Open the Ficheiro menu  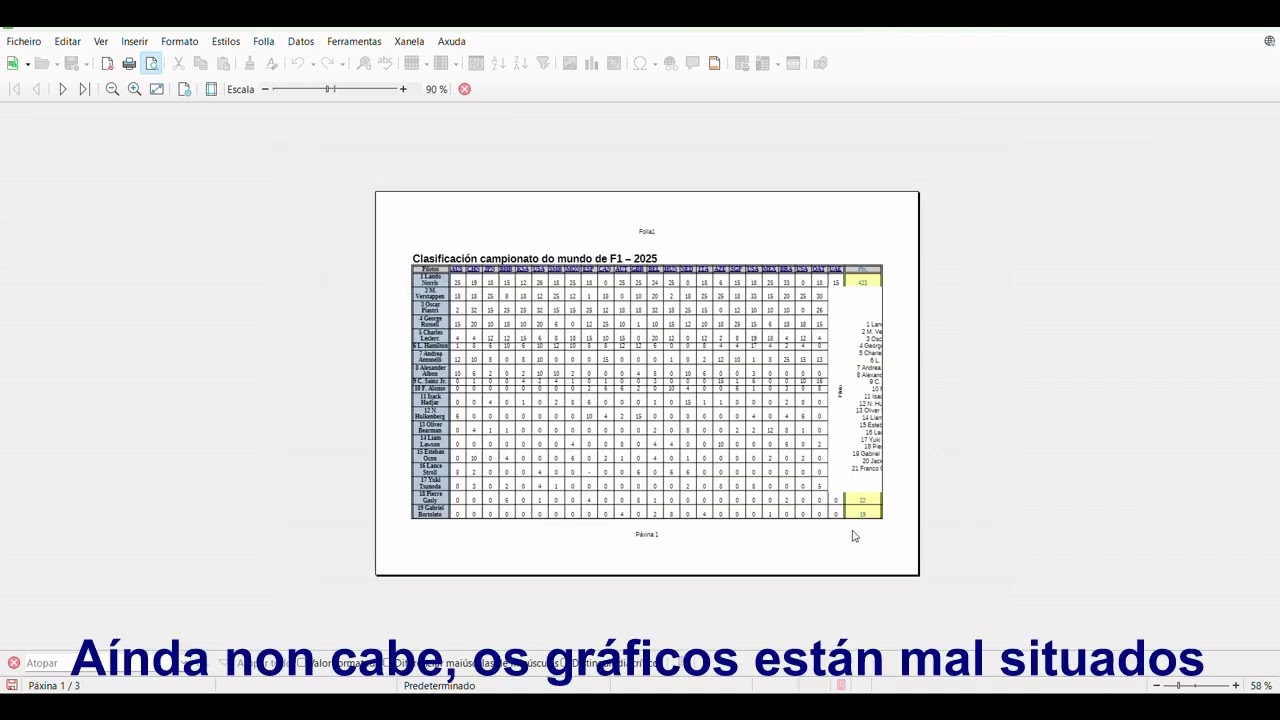coord(24,42)
